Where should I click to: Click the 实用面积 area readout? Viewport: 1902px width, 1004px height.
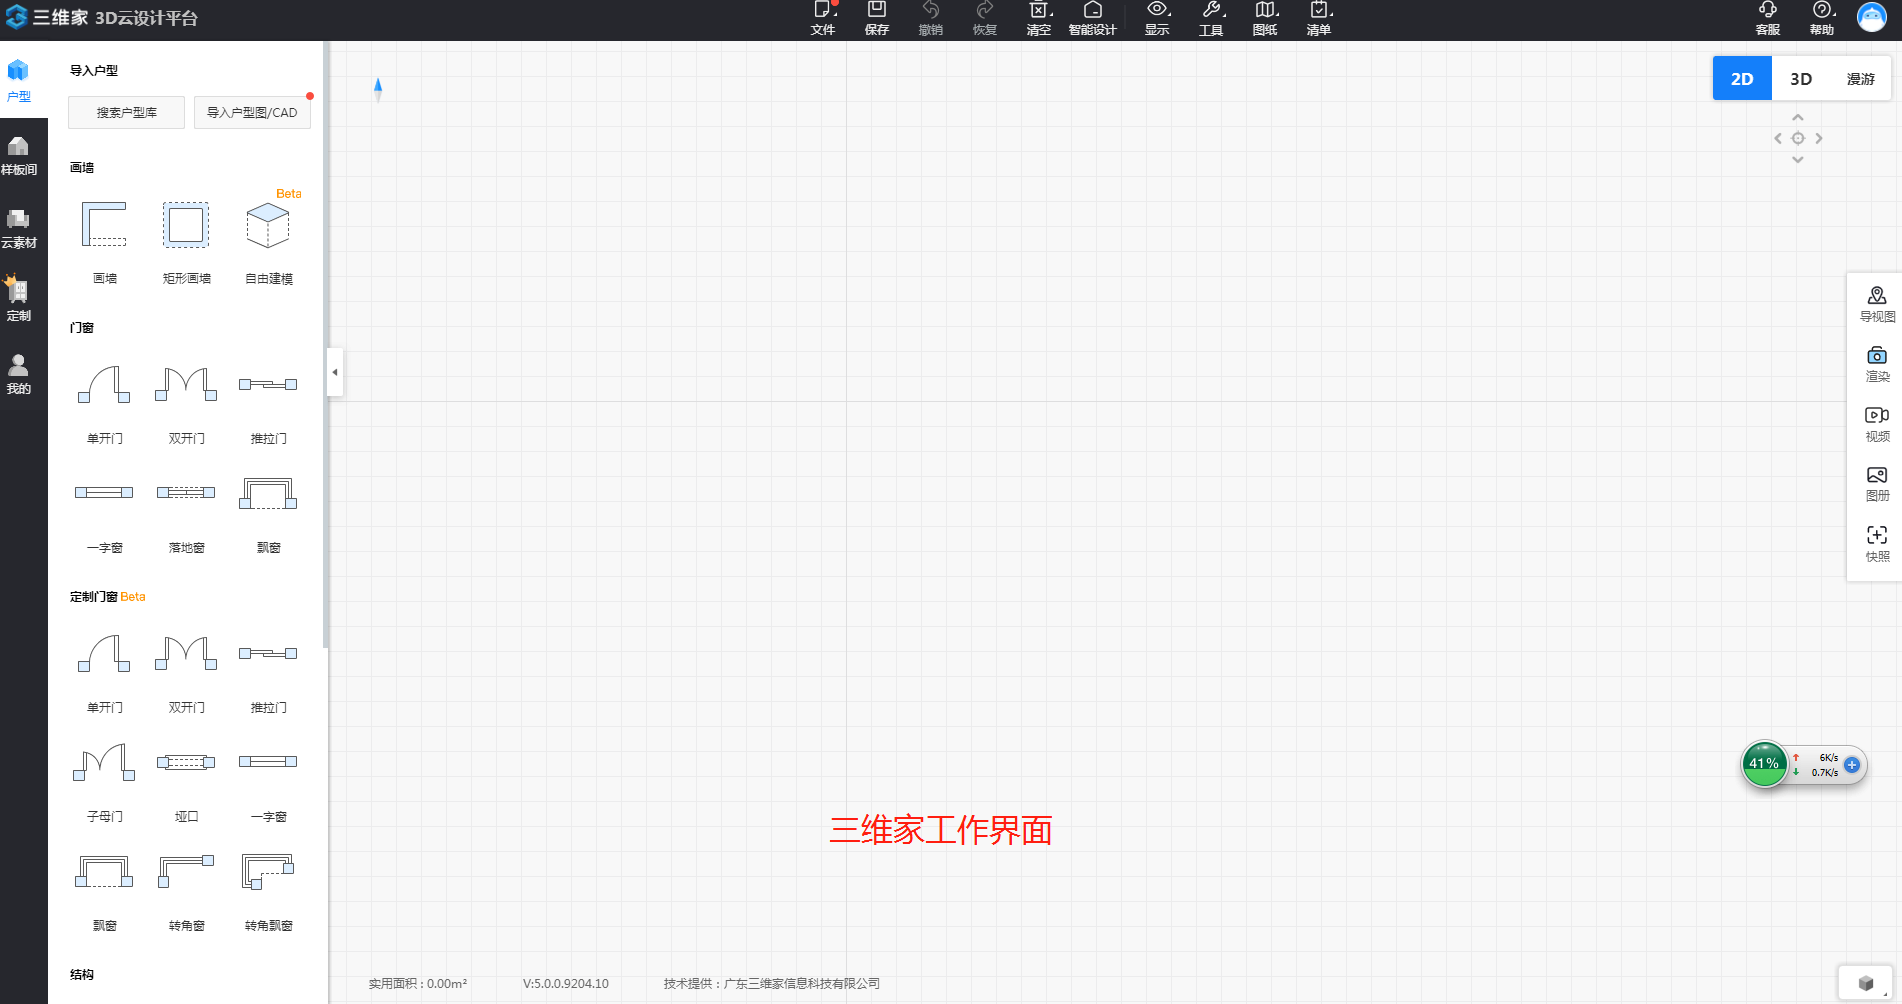418,984
